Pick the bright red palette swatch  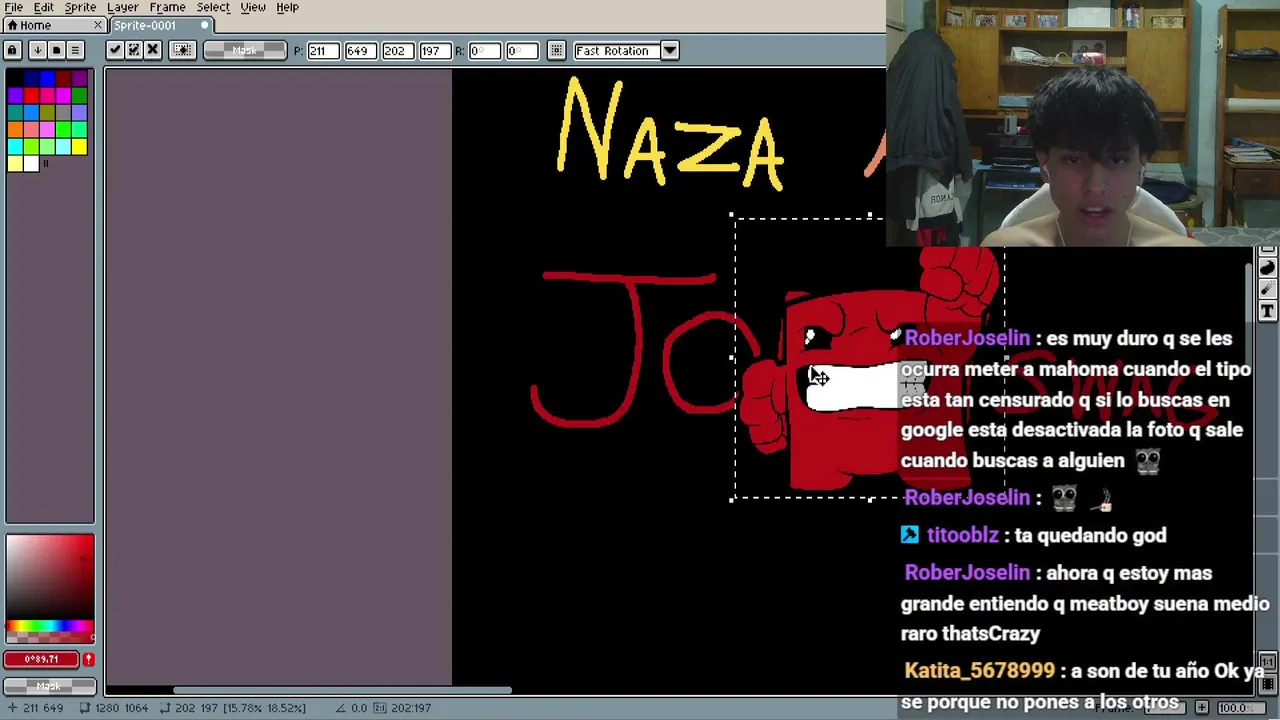pos(31,95)
